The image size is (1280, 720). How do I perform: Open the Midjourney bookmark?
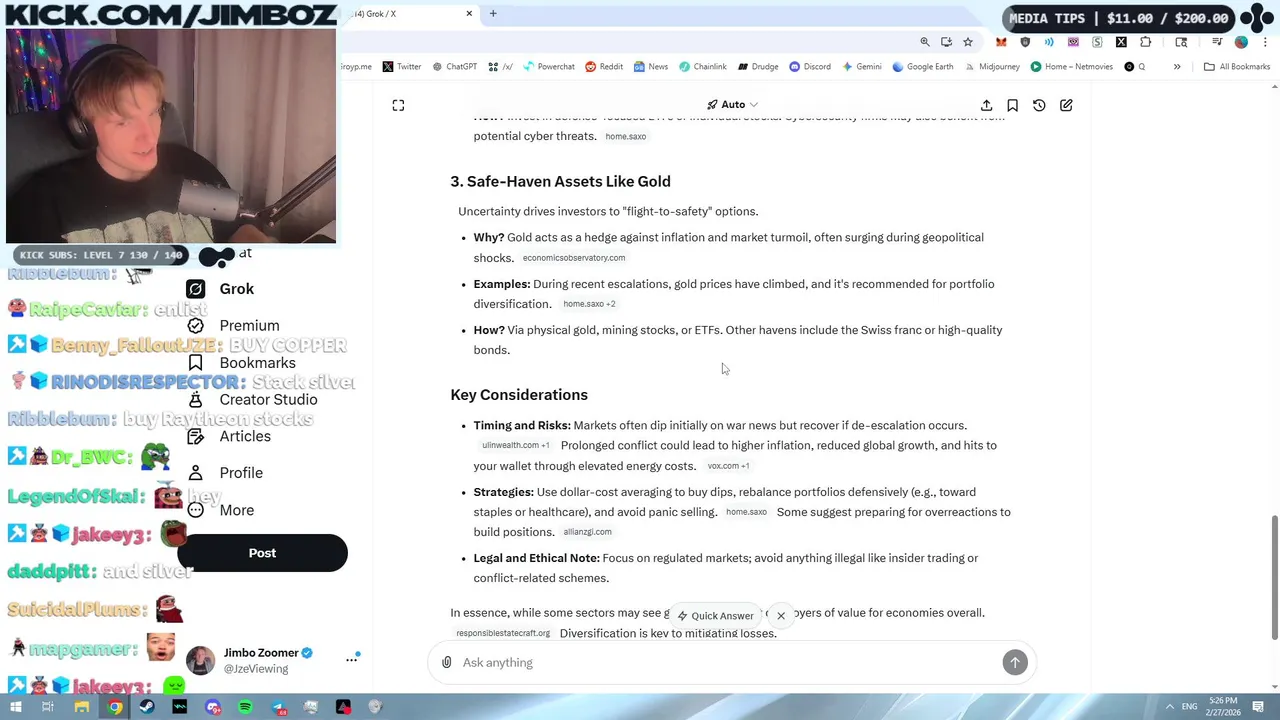992,67
